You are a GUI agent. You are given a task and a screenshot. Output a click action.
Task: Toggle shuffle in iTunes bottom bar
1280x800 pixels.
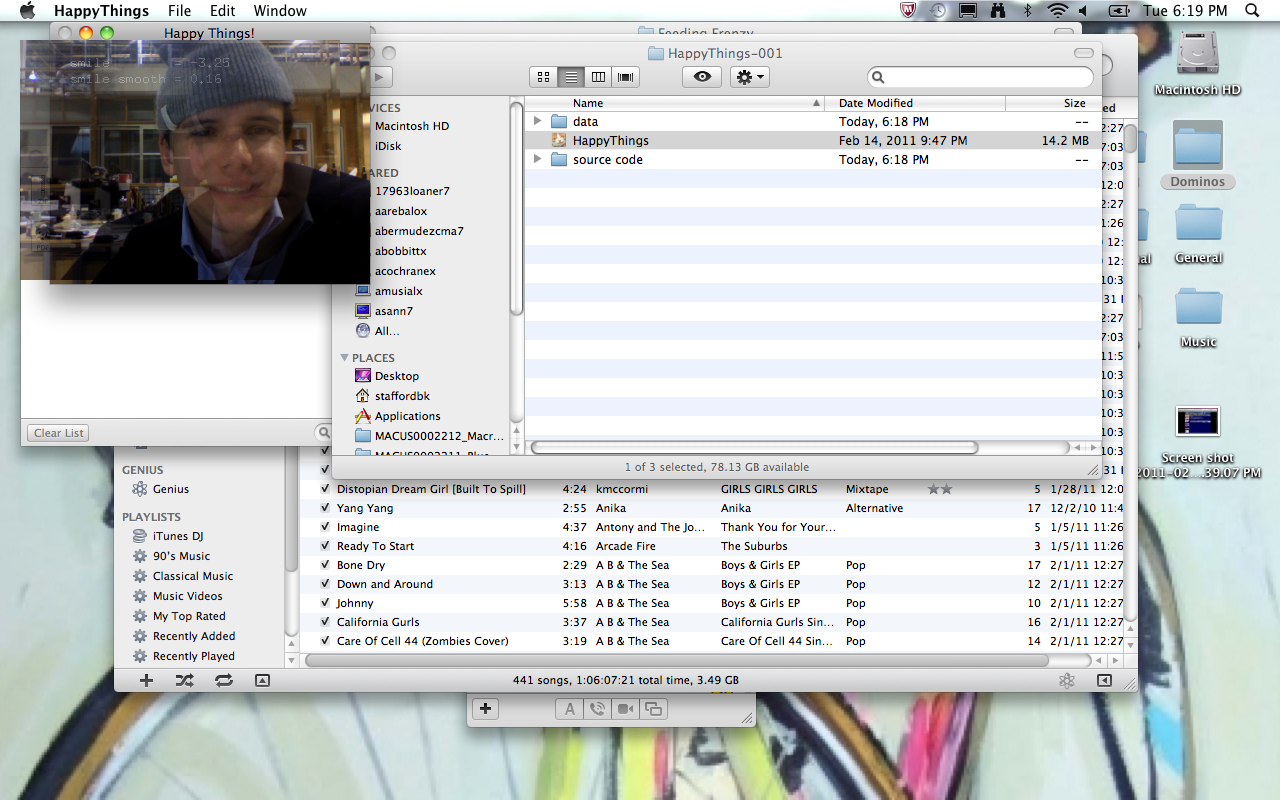pos(185,680)
